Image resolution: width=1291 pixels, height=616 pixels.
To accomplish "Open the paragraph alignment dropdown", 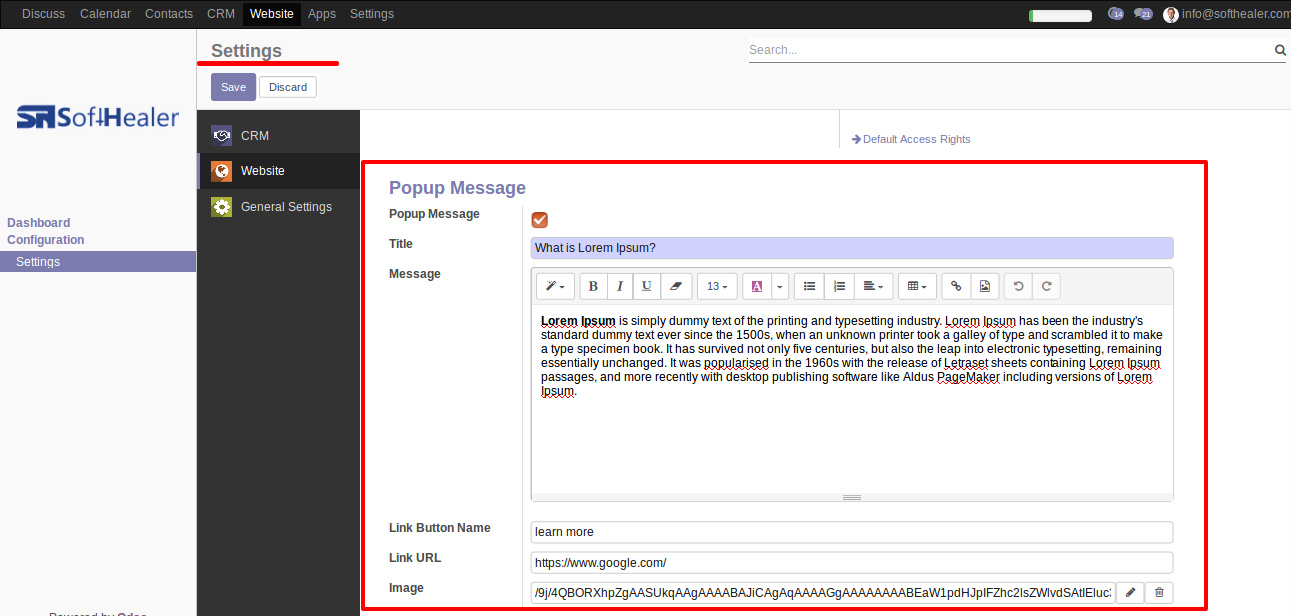I will coord(874,286).
